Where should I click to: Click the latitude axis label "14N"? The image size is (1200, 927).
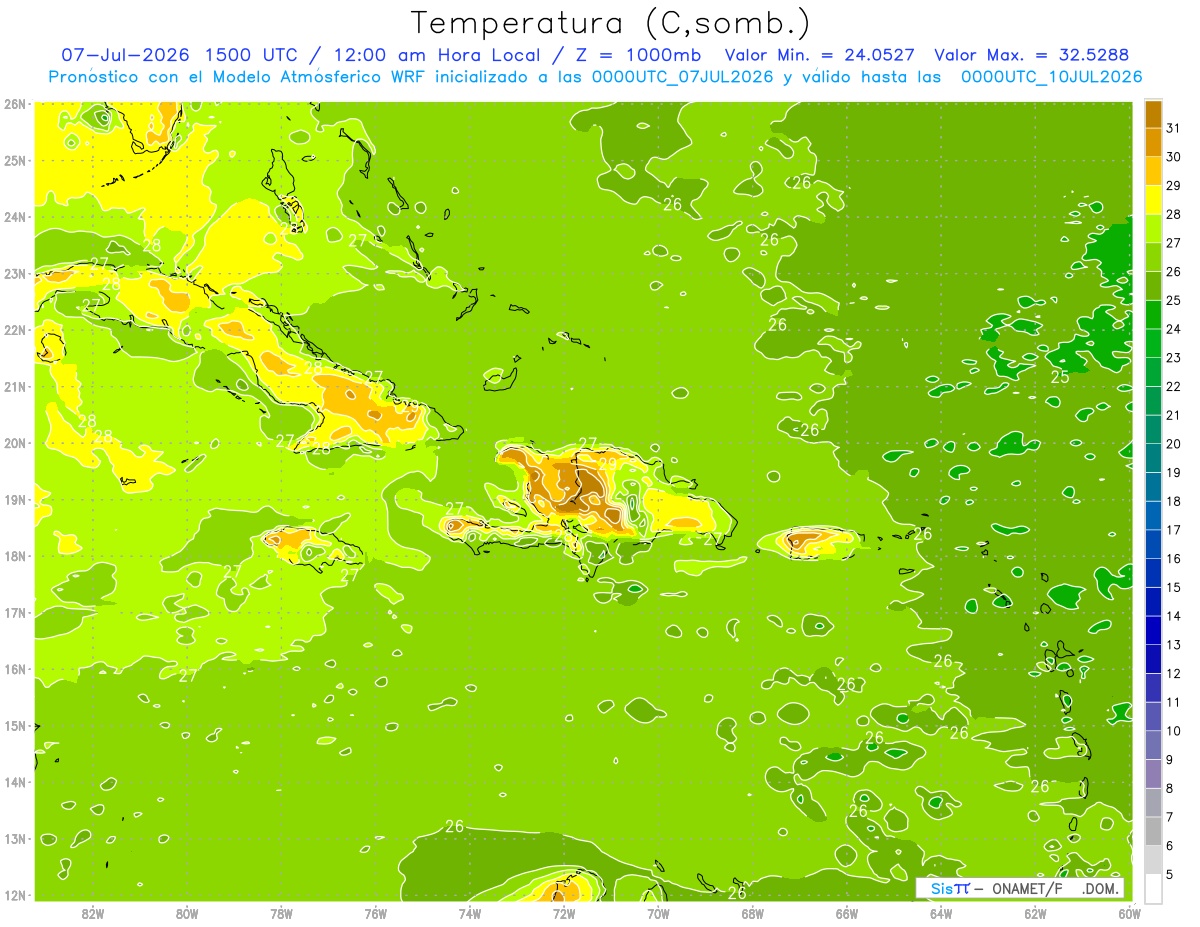pos(14,782)
